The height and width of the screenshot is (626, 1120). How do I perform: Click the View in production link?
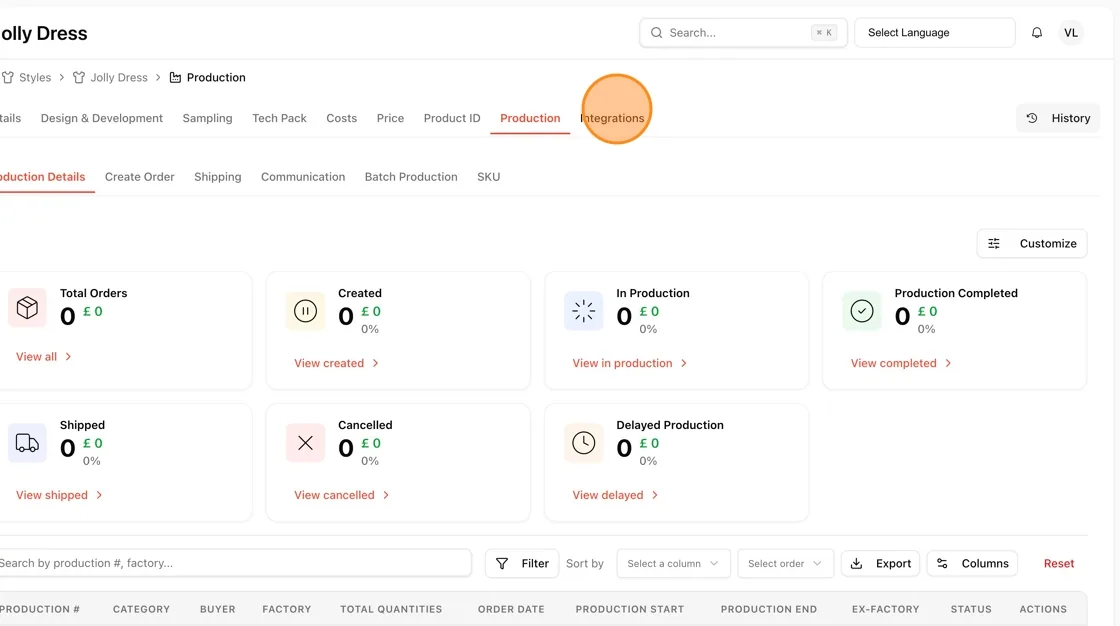coord(629,363)
